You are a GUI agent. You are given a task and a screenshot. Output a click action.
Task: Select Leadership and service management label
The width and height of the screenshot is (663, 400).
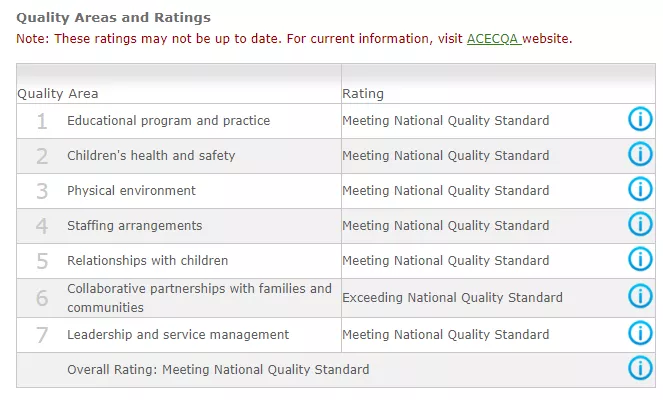(x=178, y=334)
